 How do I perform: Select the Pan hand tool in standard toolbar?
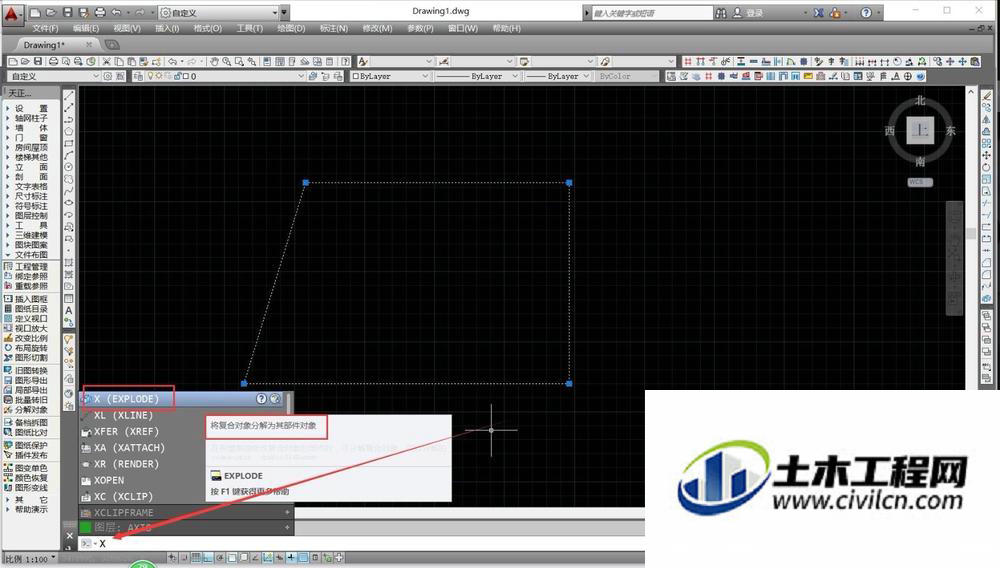(x=214, y=61)
